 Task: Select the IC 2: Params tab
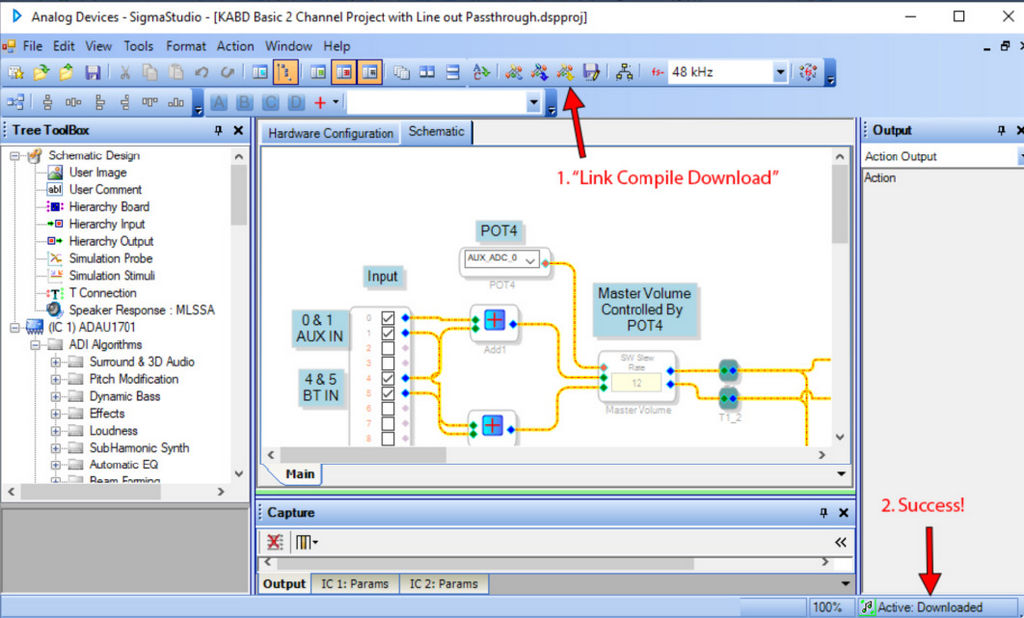tap(443, 583)
